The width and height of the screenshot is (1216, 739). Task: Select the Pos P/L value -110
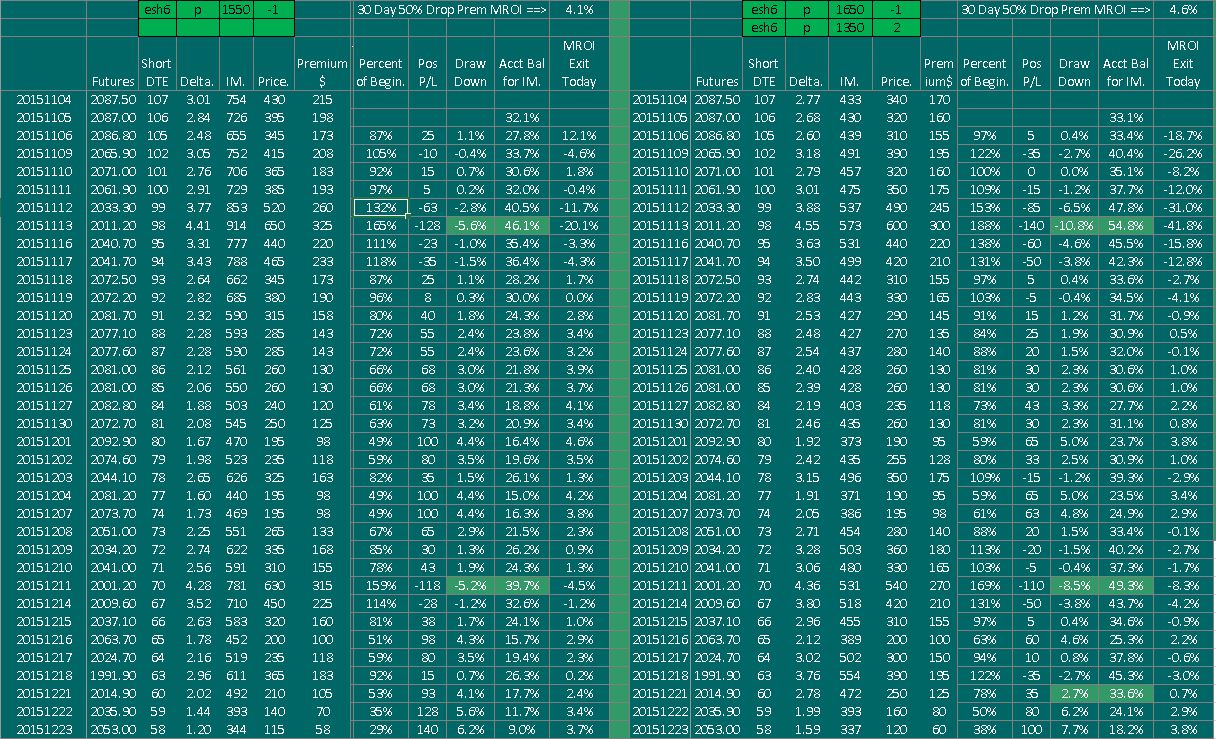coord(1032,585)
